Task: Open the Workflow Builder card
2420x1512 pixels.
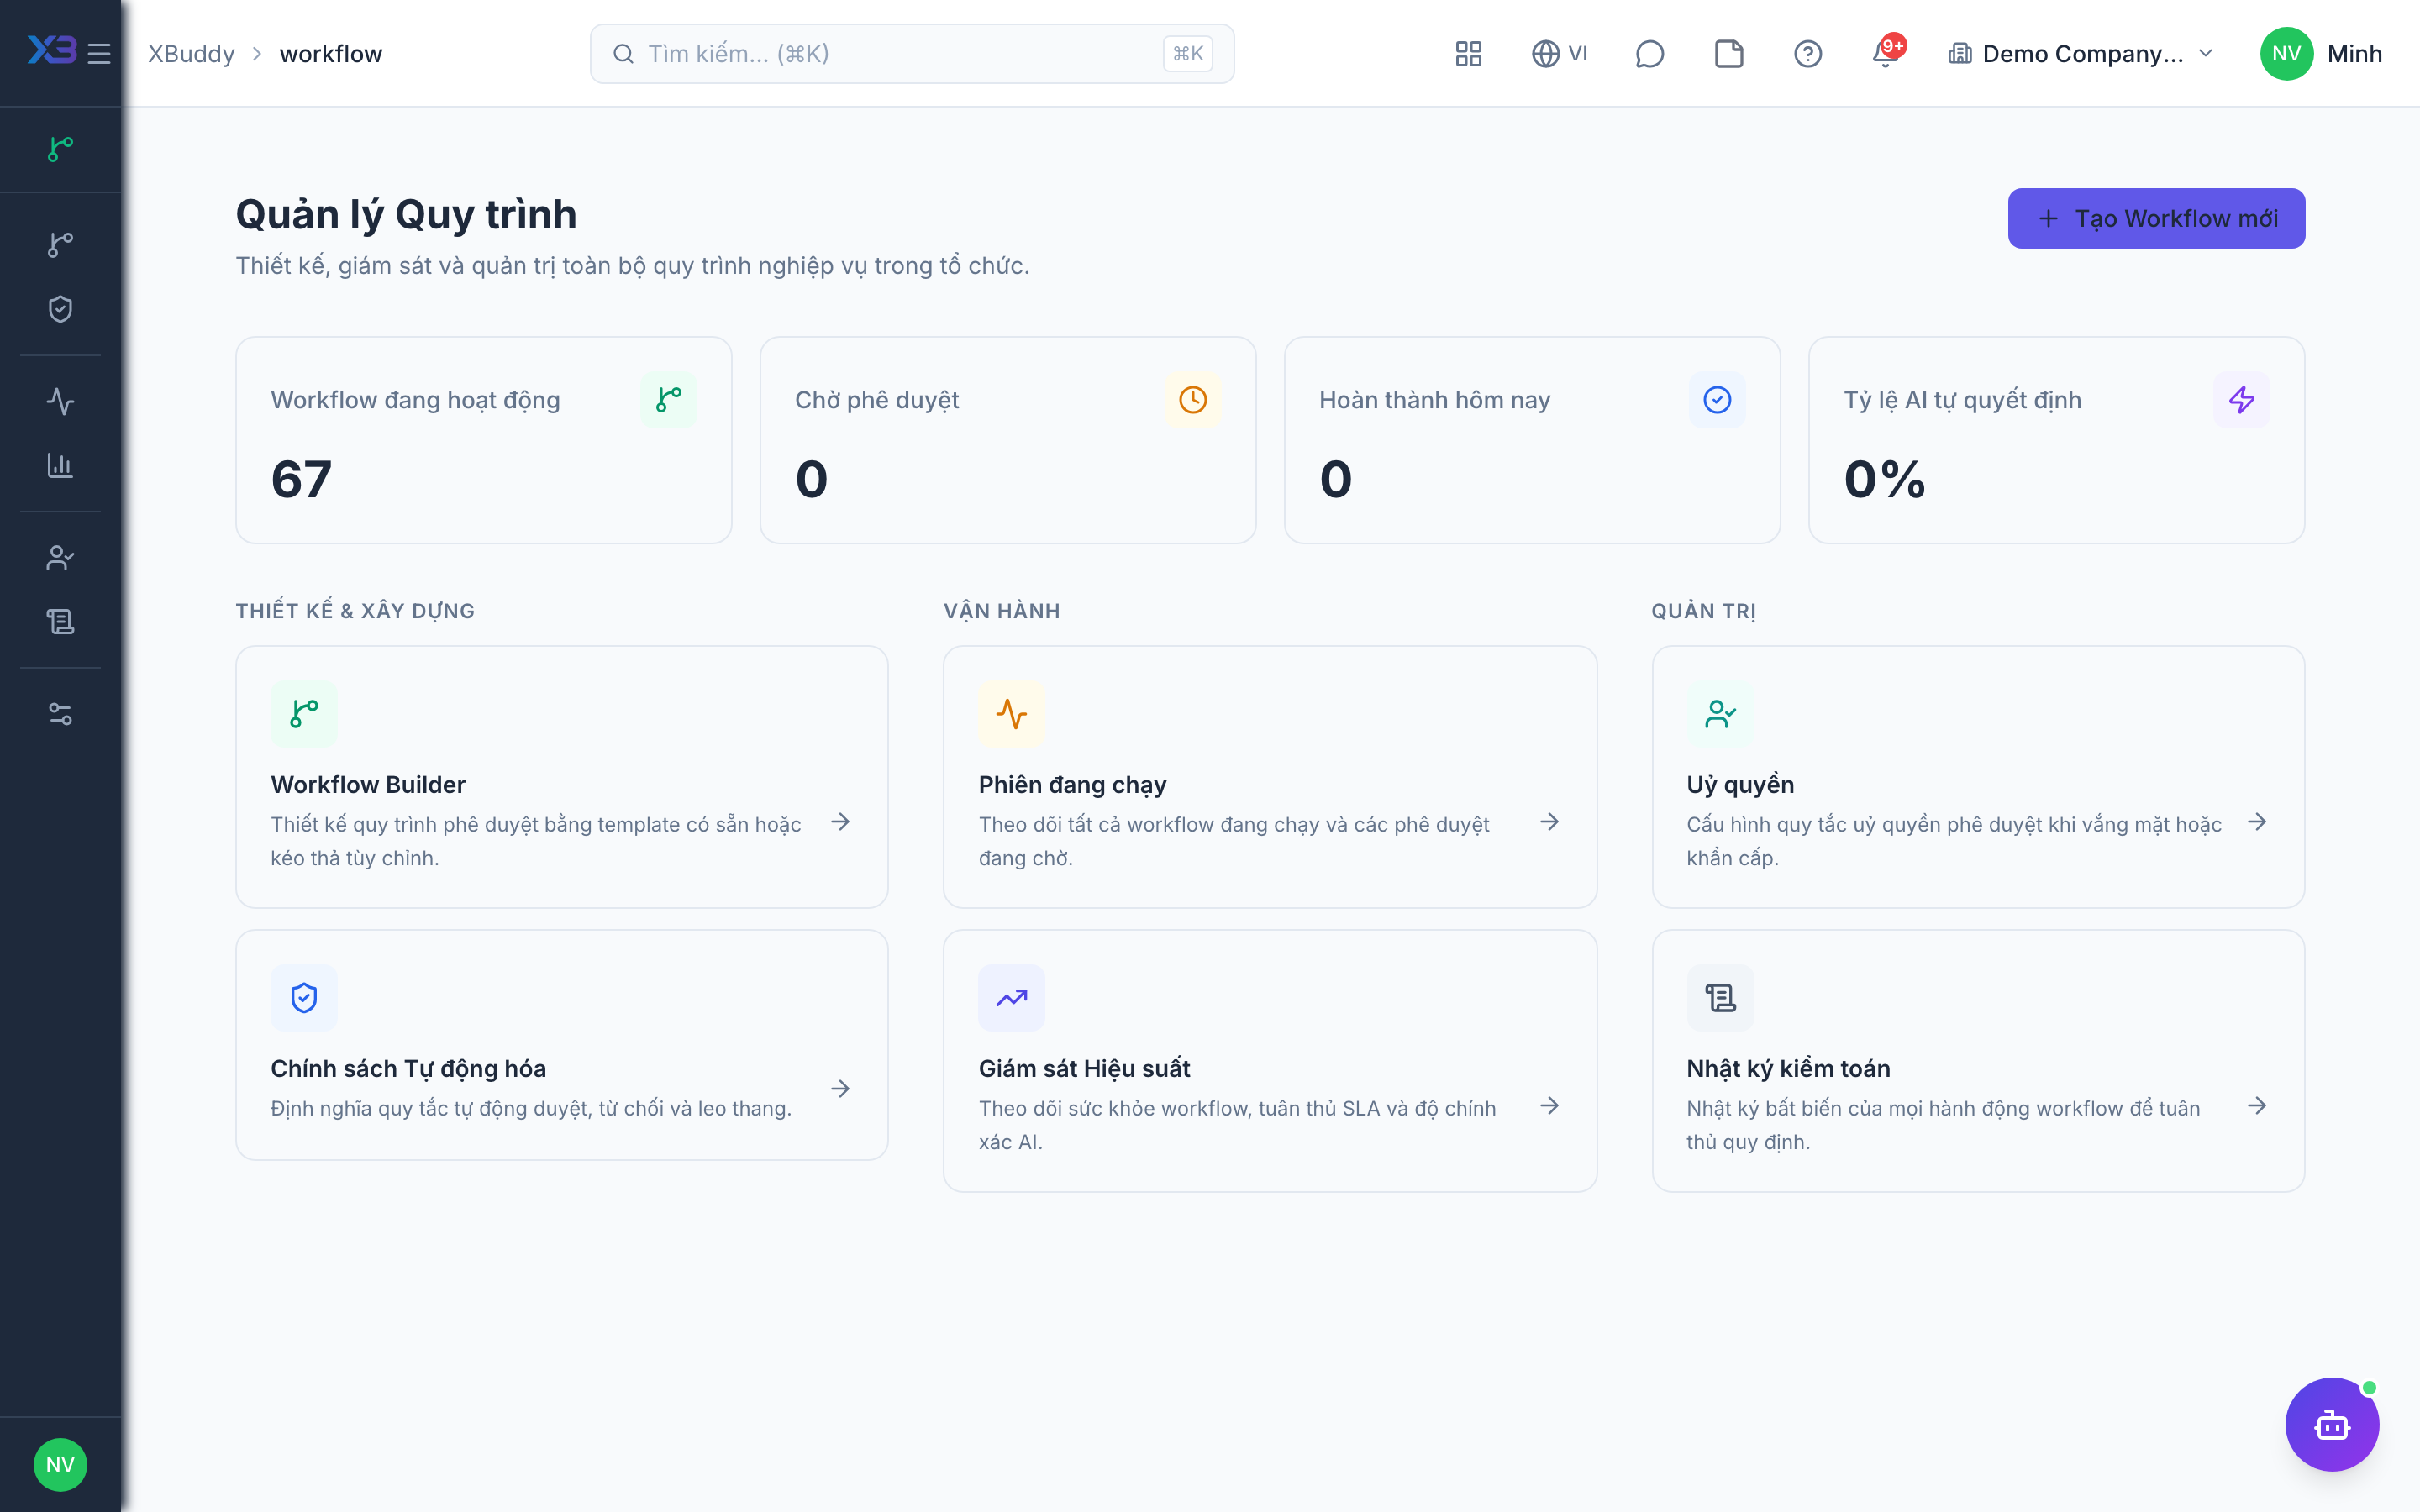Action: coord(562,776)
